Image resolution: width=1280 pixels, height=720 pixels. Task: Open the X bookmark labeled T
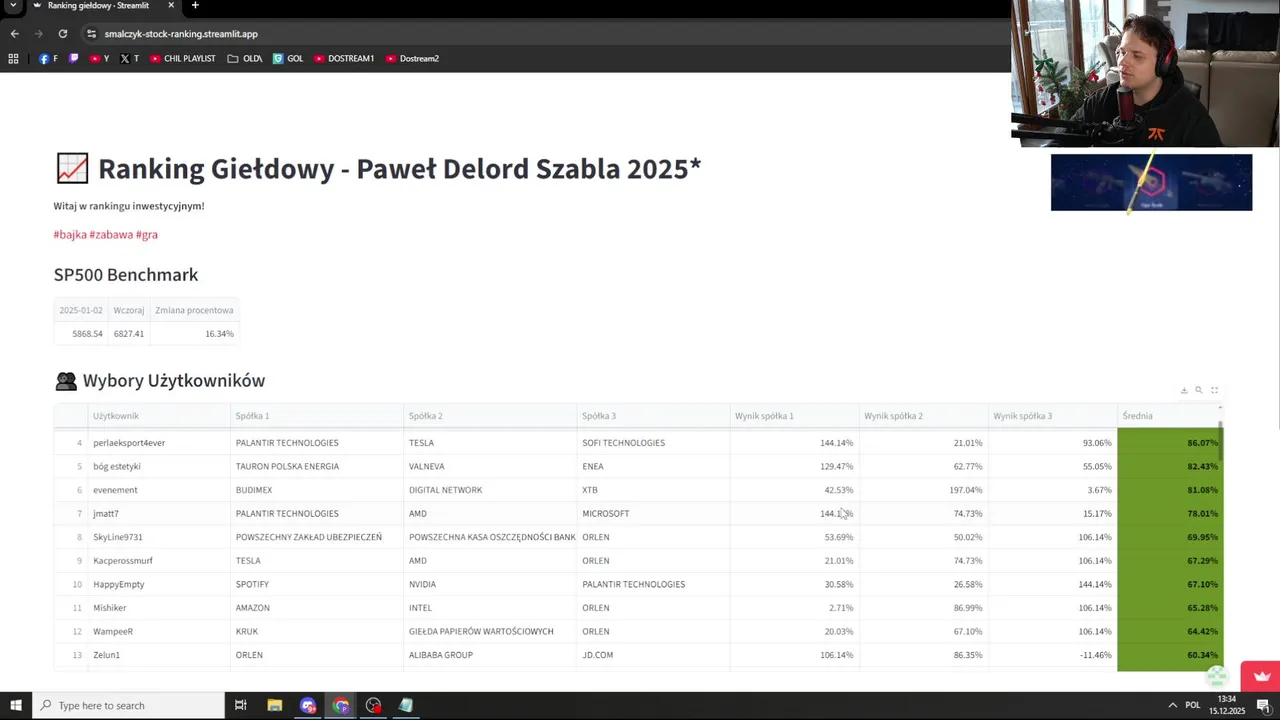pos(129,58)
